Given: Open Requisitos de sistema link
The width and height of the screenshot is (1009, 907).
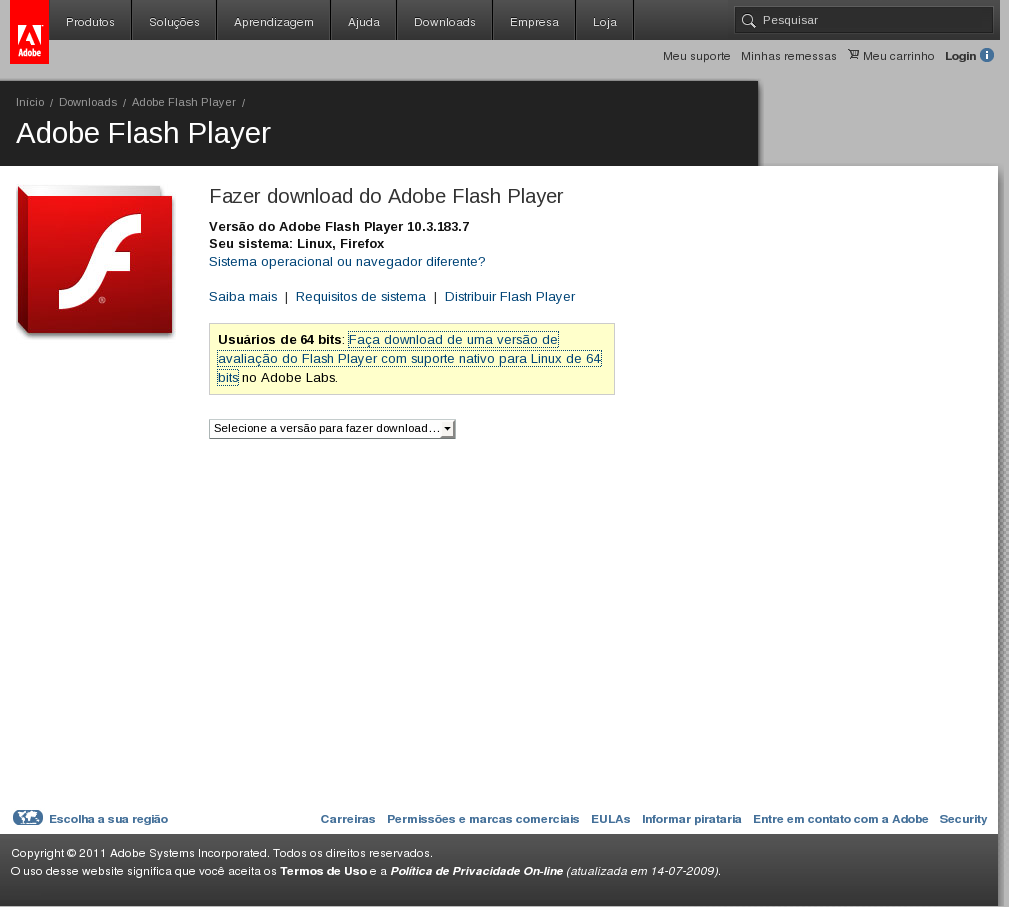Looking at the screenshot, I should (x=360, y=297).
